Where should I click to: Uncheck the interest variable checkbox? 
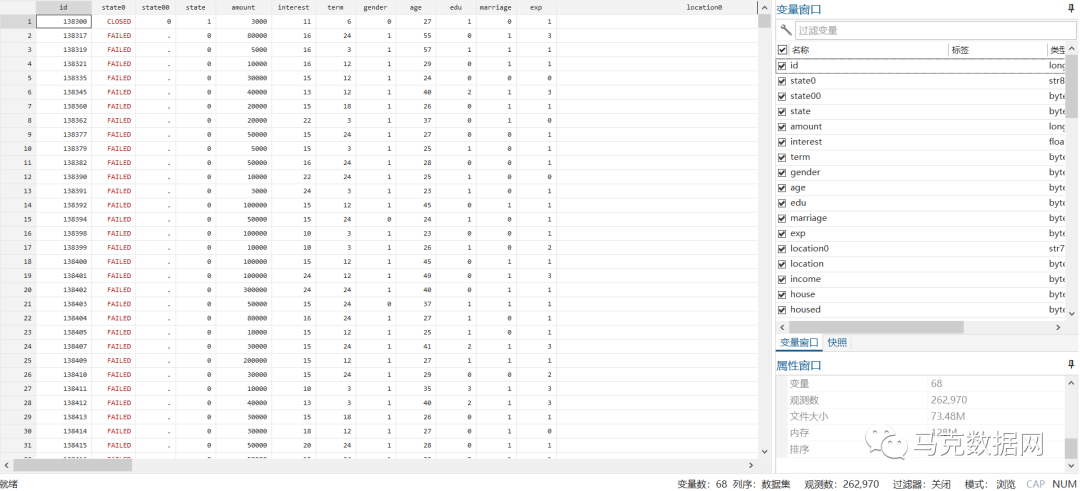tap(782, 142)
